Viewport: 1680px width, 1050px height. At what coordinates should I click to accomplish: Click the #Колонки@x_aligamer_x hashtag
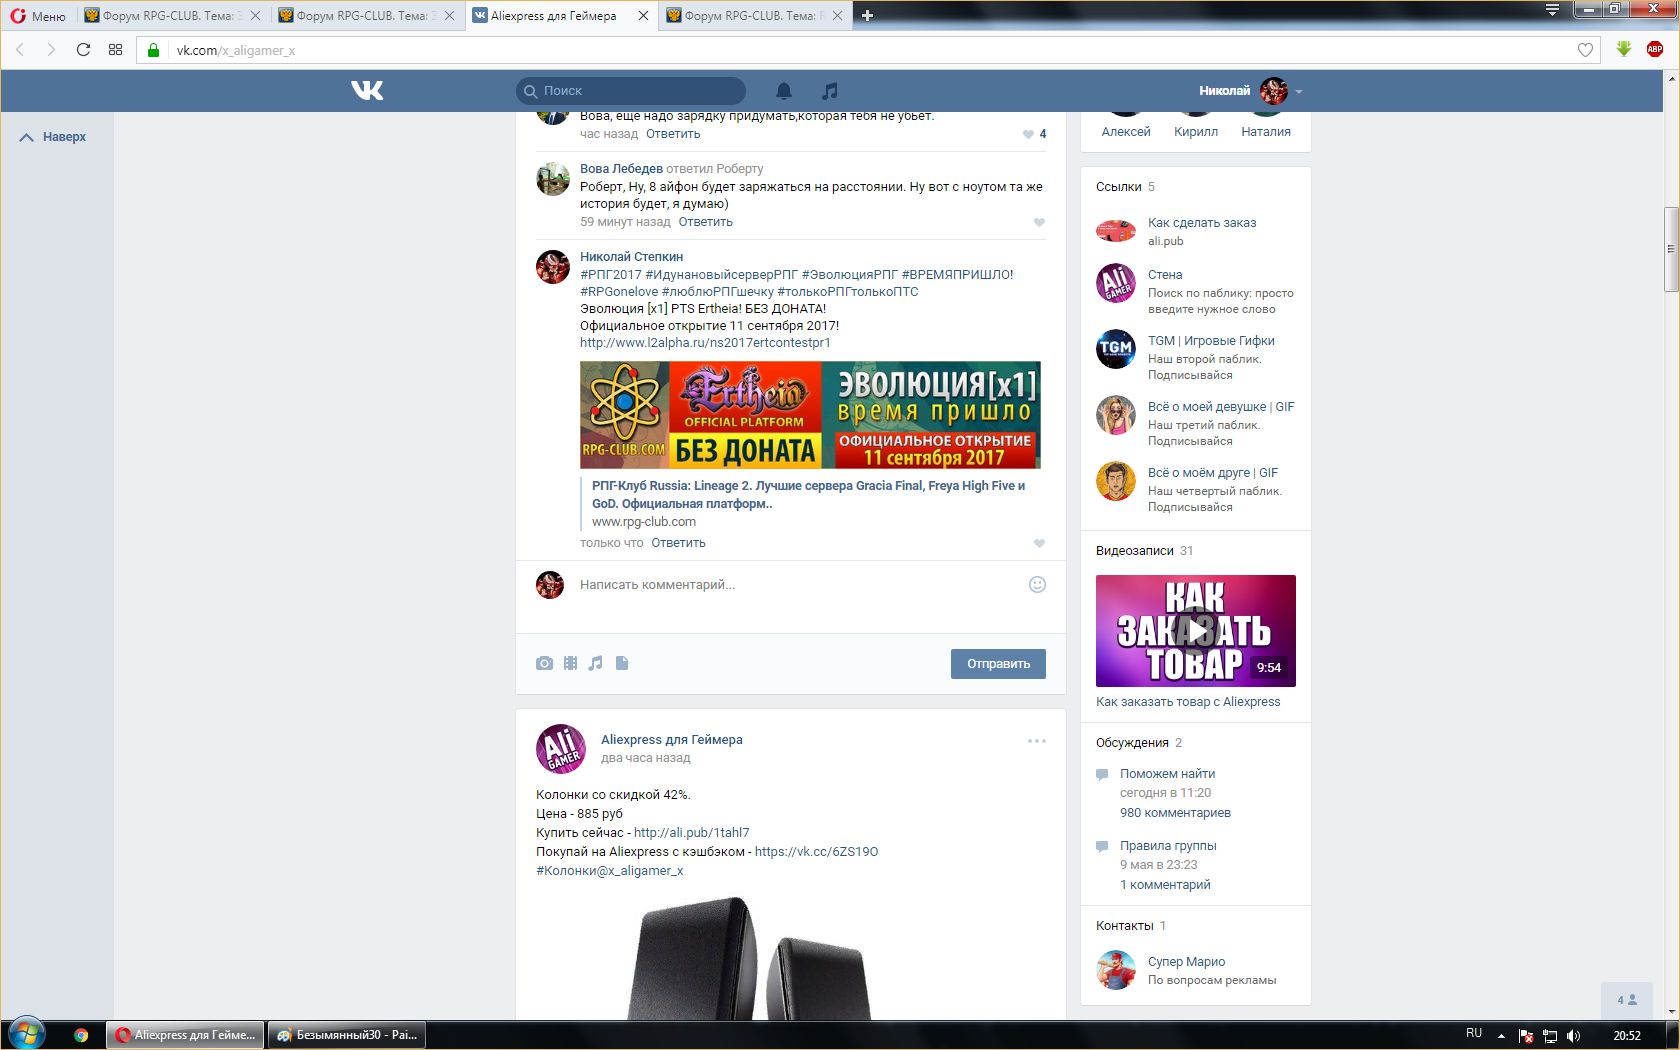click(610, 871)
